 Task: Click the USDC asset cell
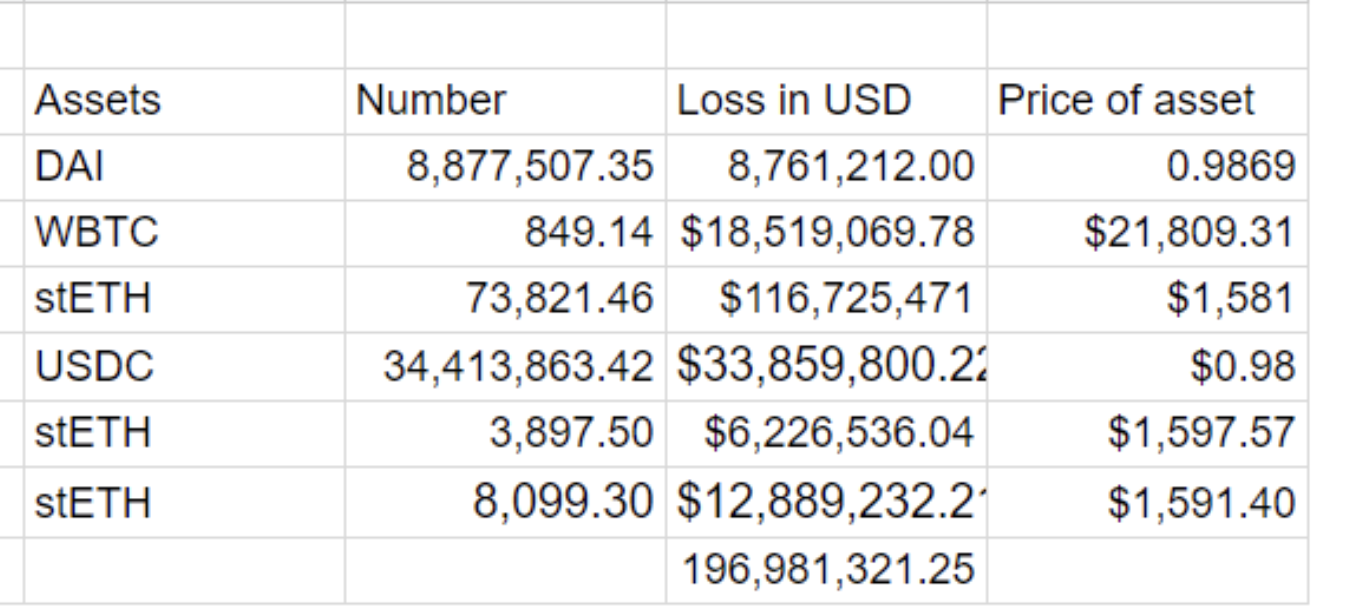coord(184,368)
